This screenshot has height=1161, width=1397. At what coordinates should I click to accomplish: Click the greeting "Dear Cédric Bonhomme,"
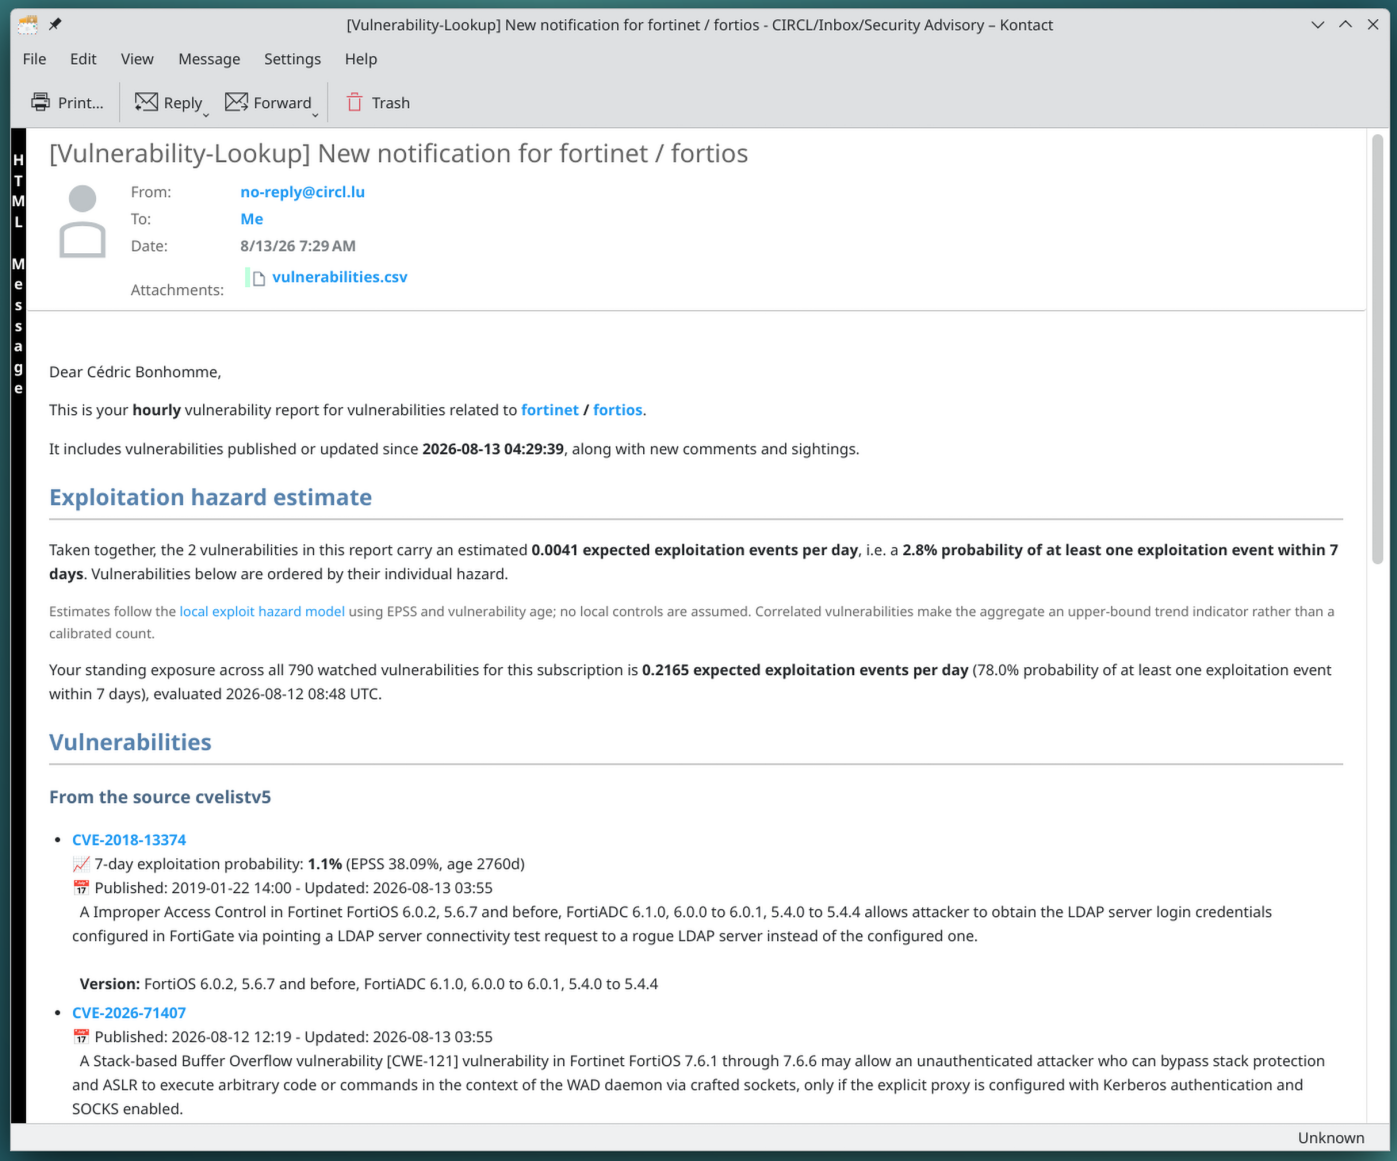[x=135, y=372]
